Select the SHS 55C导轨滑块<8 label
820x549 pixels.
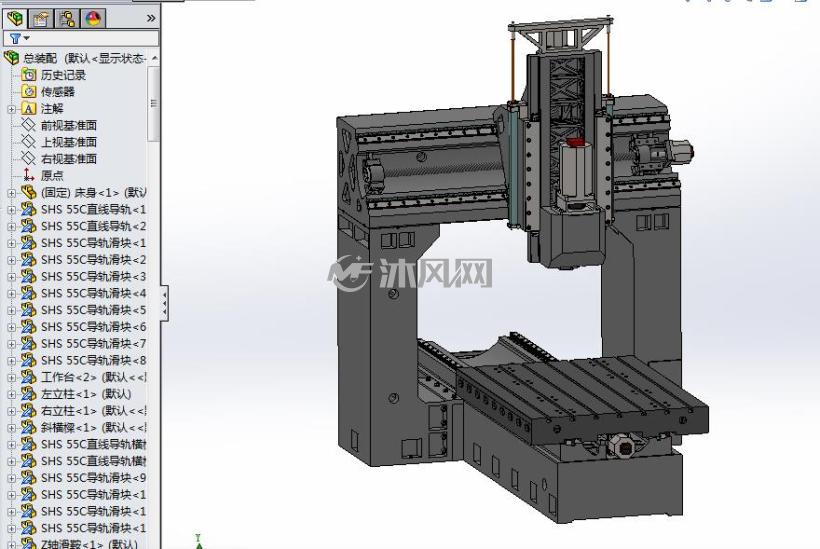(x=94, y=360)
